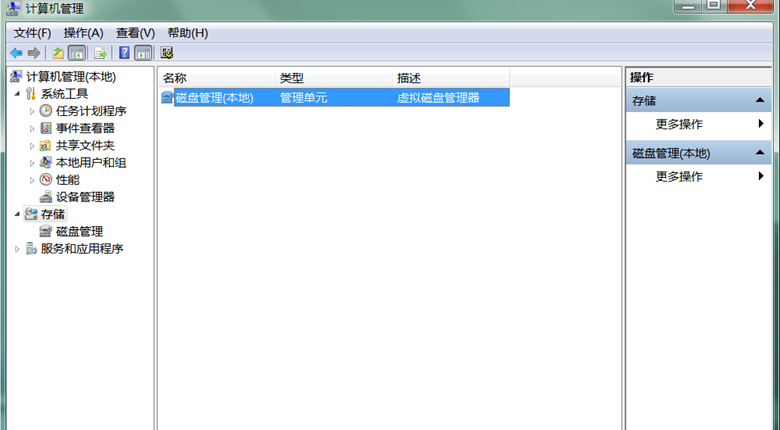The height and width of the screenshot is (430, 780).
Task: Click the rightmost toolbar settings icon
Action: (167, 53)
